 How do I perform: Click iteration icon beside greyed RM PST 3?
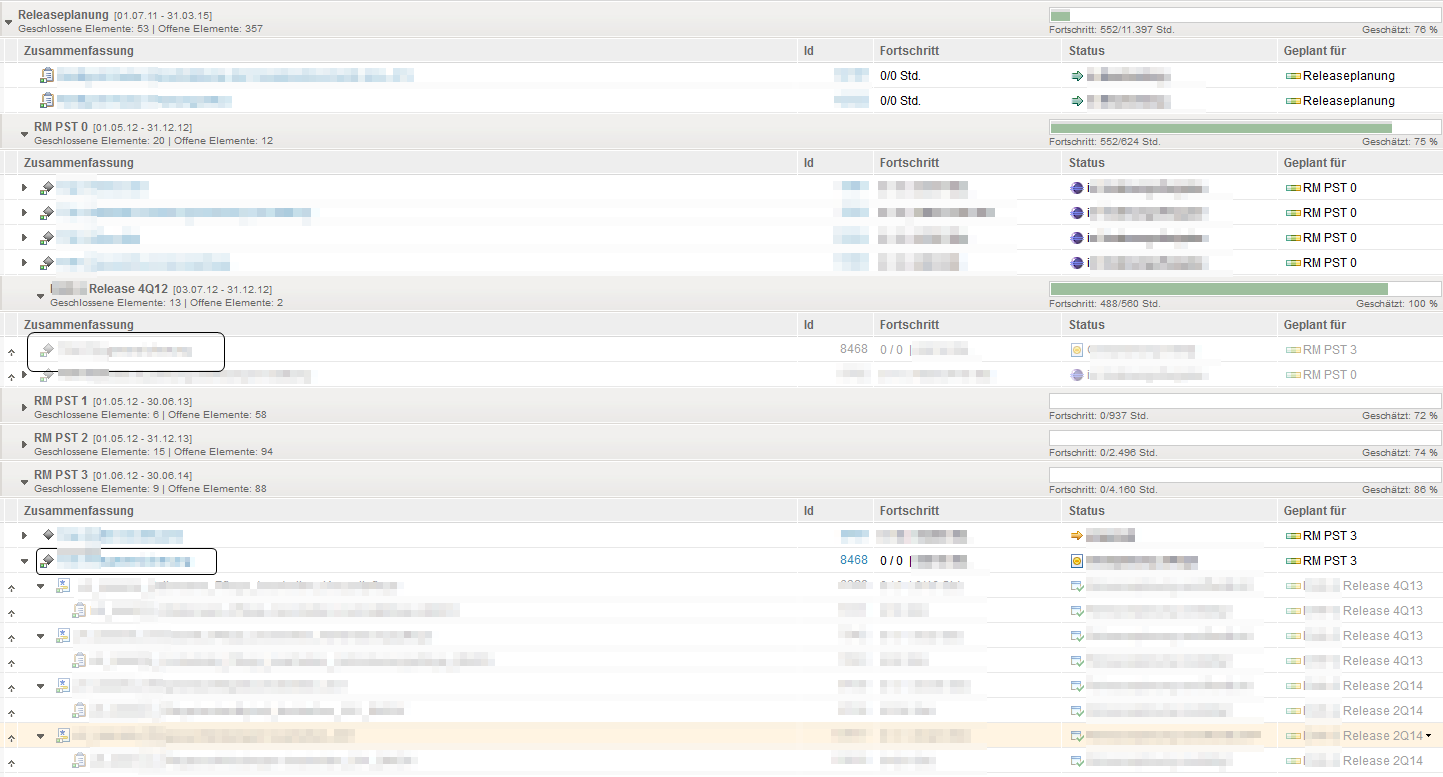click(x=1293, y=350)
